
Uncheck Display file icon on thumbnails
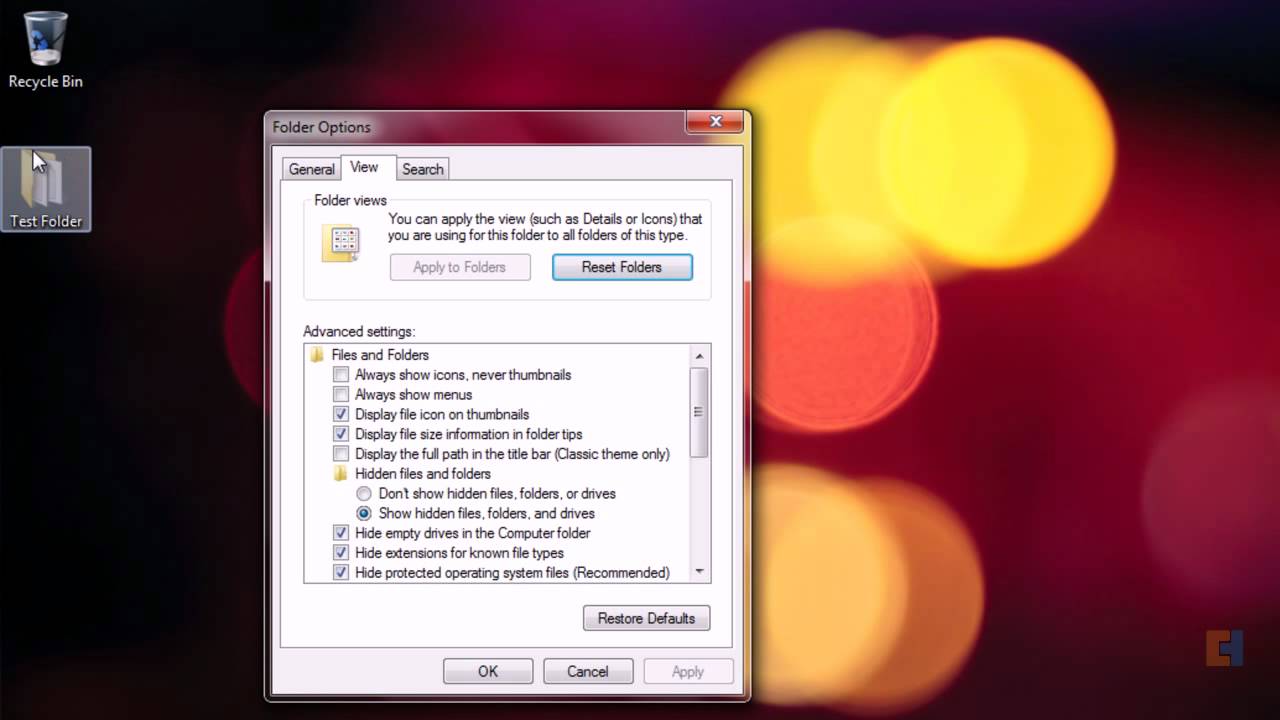click(341, 414)
